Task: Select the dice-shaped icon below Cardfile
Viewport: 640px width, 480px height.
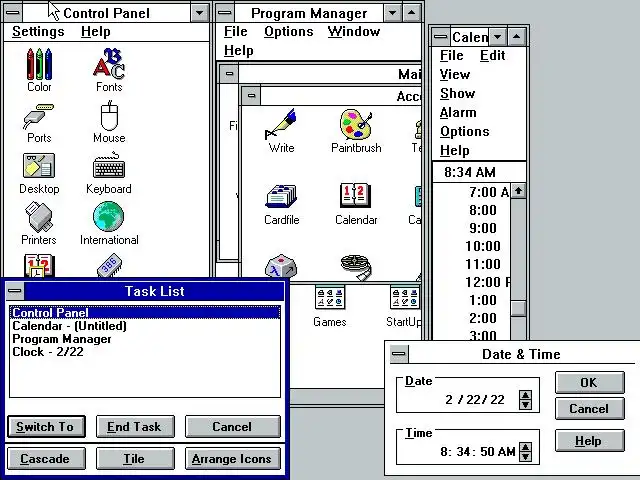Action: click(x=281, y=267)
